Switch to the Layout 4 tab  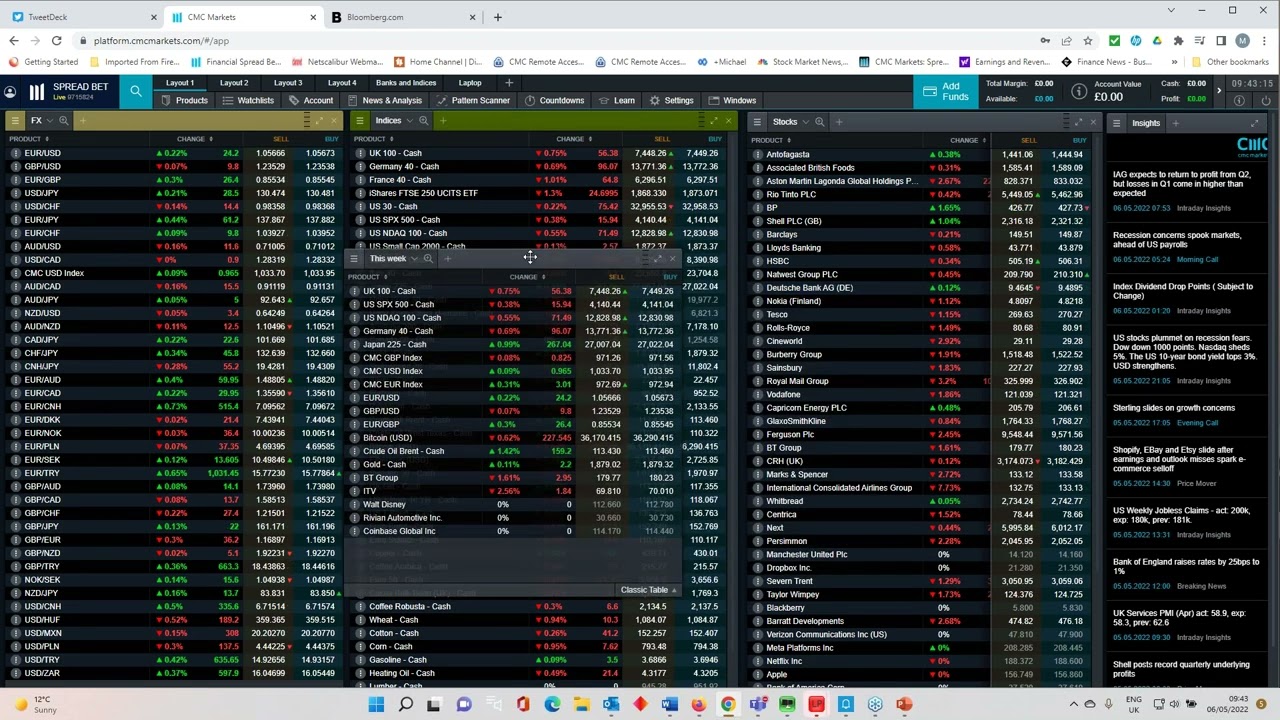(342, 83)
